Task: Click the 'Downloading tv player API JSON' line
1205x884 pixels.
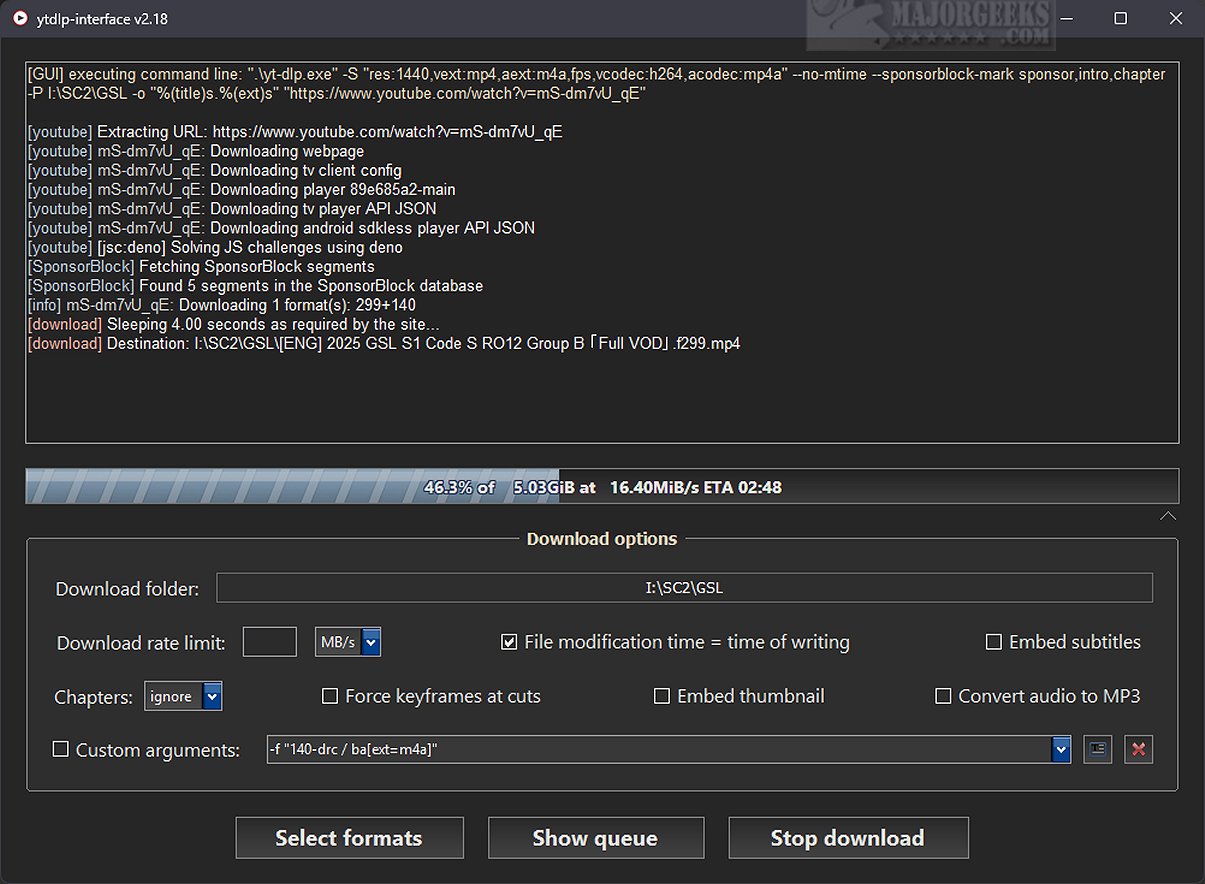Action: coord(232,209)
